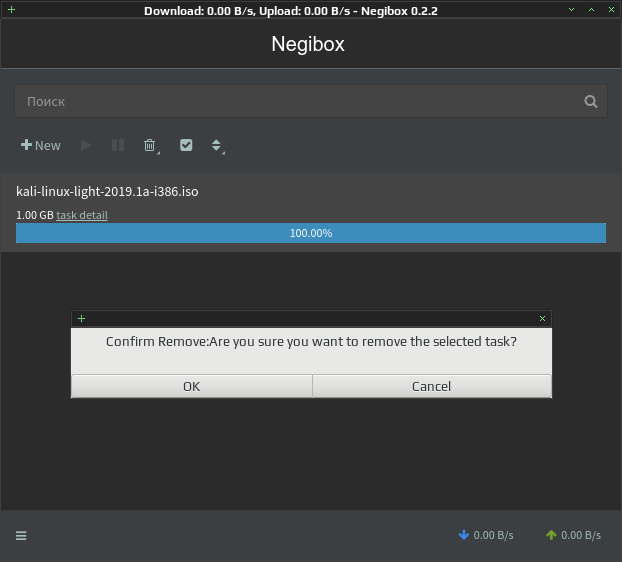The image size is (622, 562).
Task: Click the dialog's green plus icon
Action: coord(81,318)
